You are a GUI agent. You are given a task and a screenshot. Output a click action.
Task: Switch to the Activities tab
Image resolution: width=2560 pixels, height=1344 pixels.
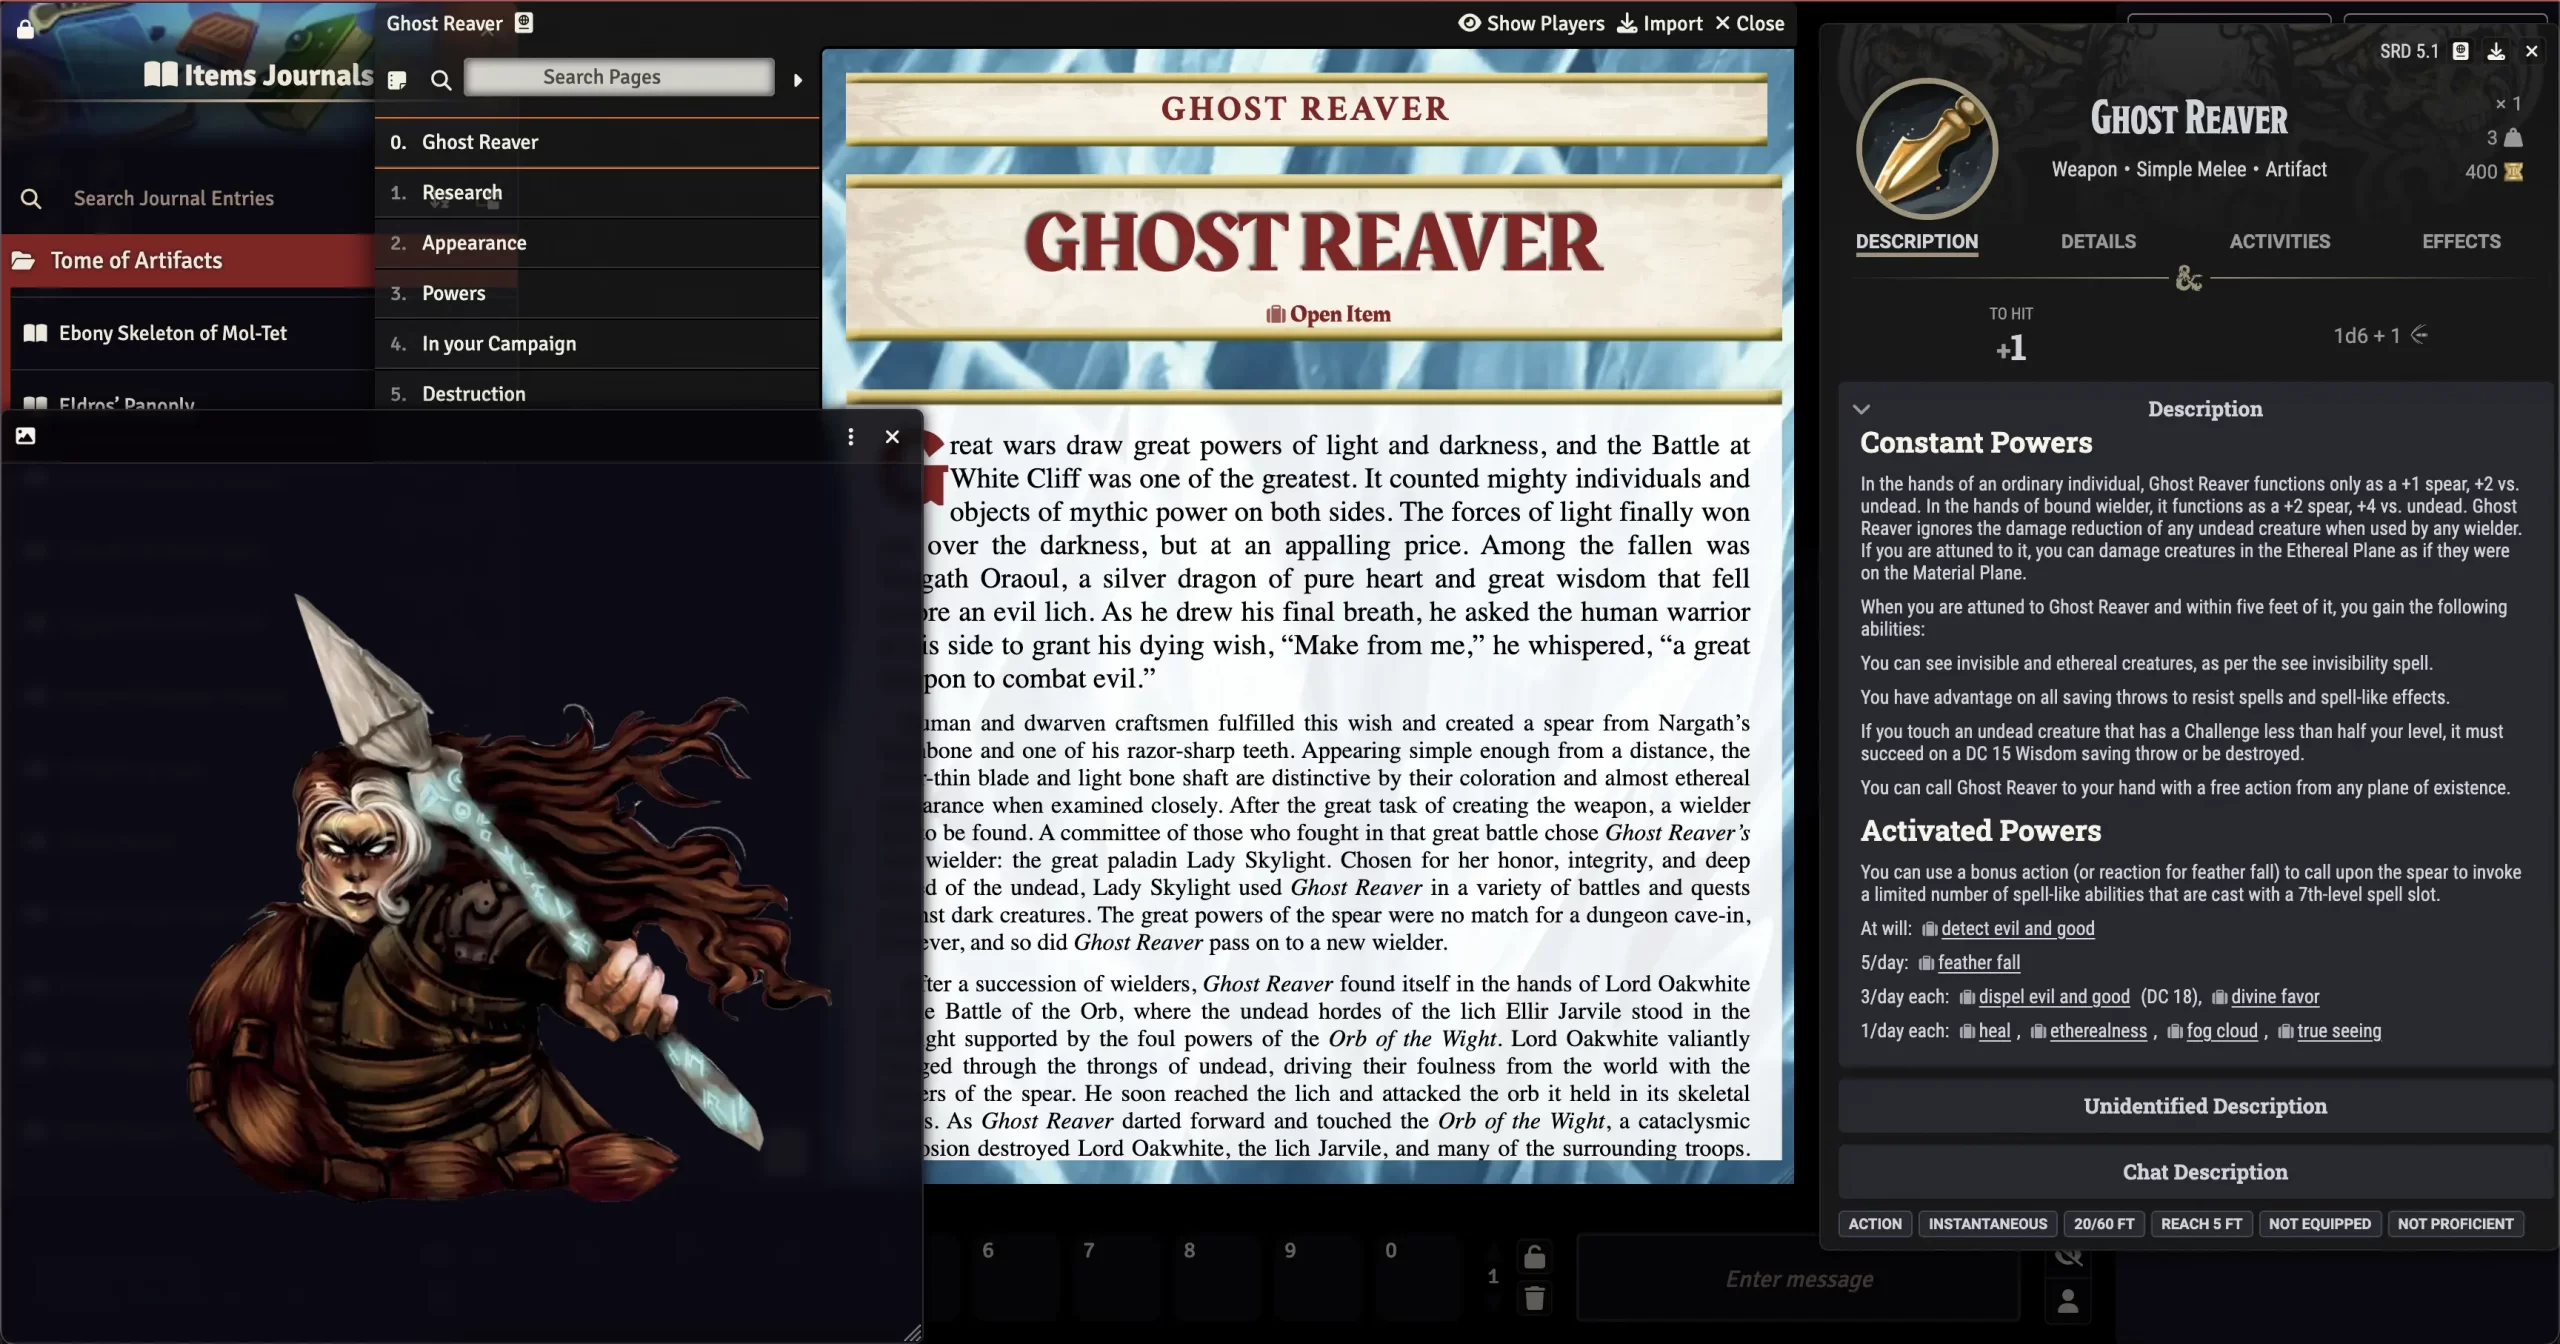[2279, 241]
